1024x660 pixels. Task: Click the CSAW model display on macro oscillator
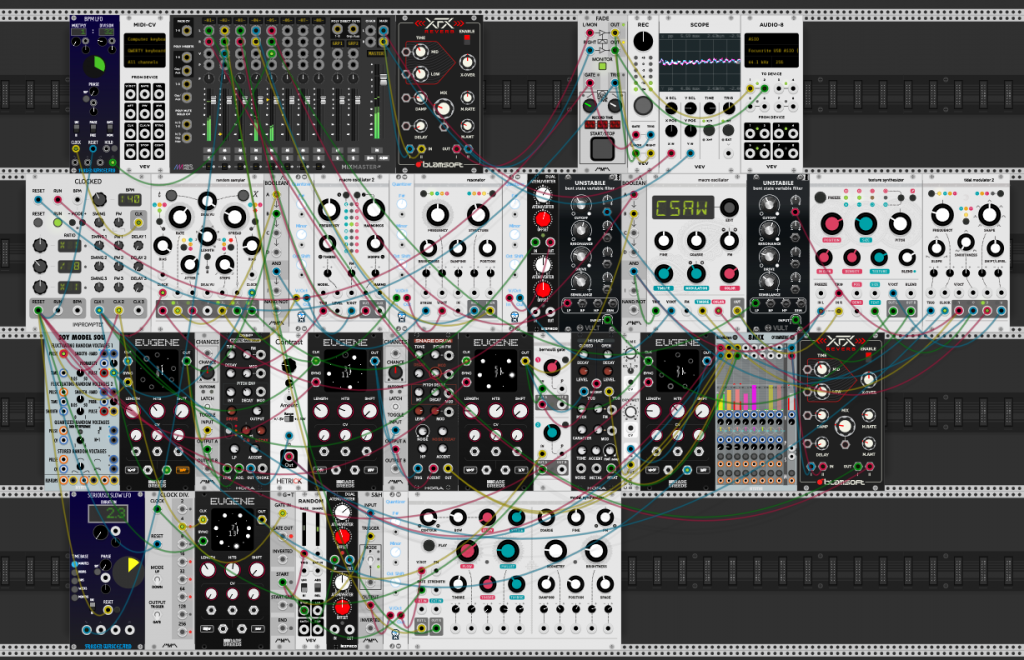[682, 208]
